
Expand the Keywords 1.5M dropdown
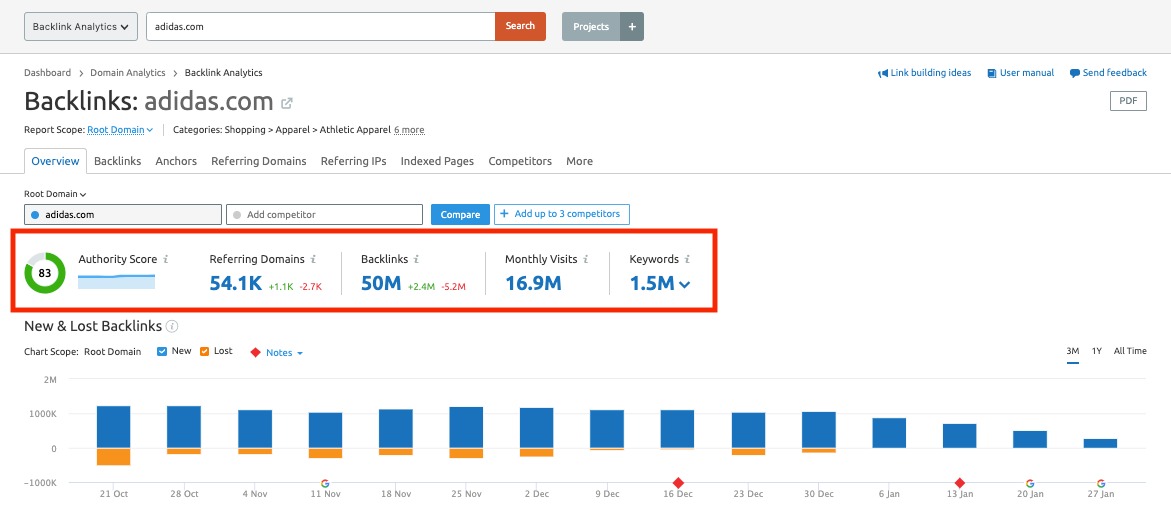[x=659, y=283]
